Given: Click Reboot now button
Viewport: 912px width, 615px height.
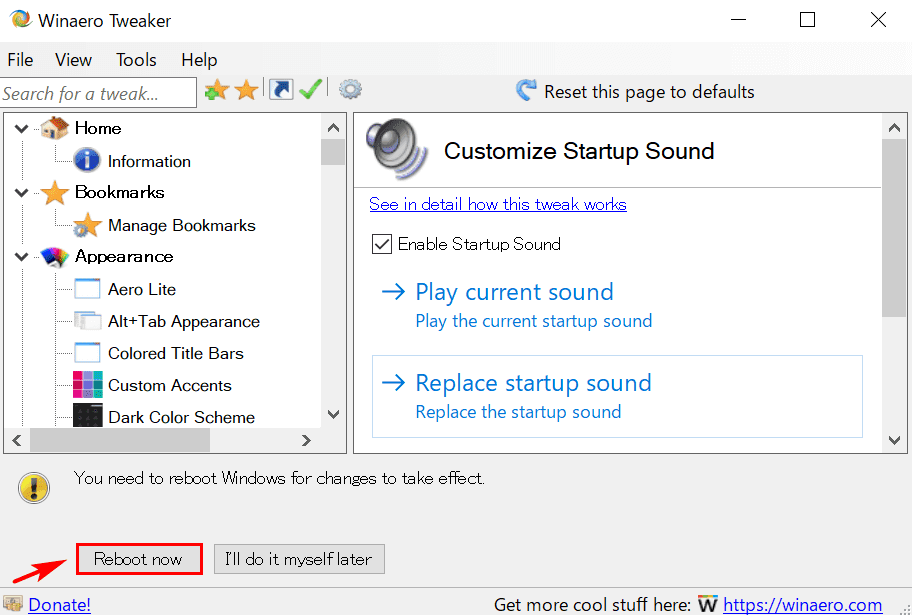Looking at the screenshot, I should (x=139, y=559).
